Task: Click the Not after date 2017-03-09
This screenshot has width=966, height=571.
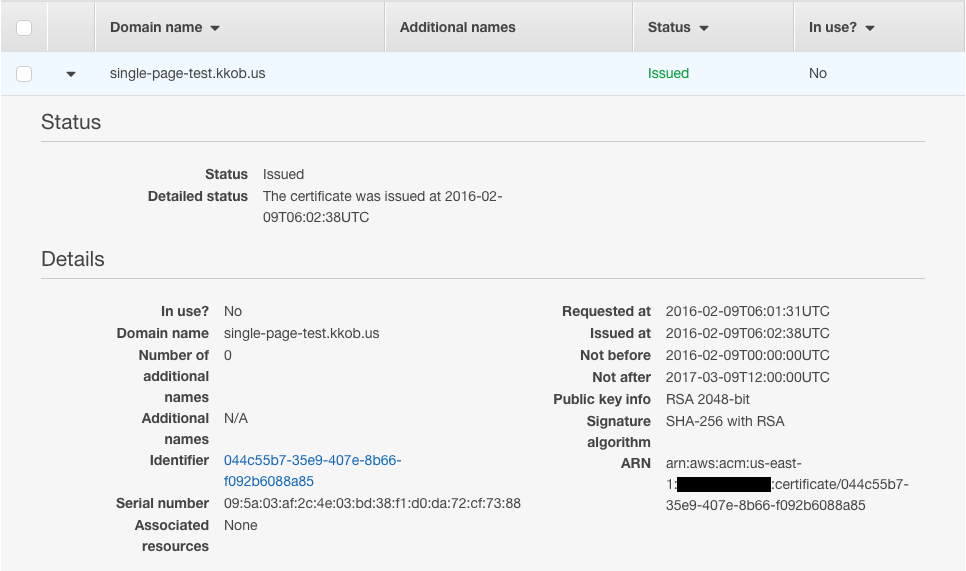Action: coord(747,377)
